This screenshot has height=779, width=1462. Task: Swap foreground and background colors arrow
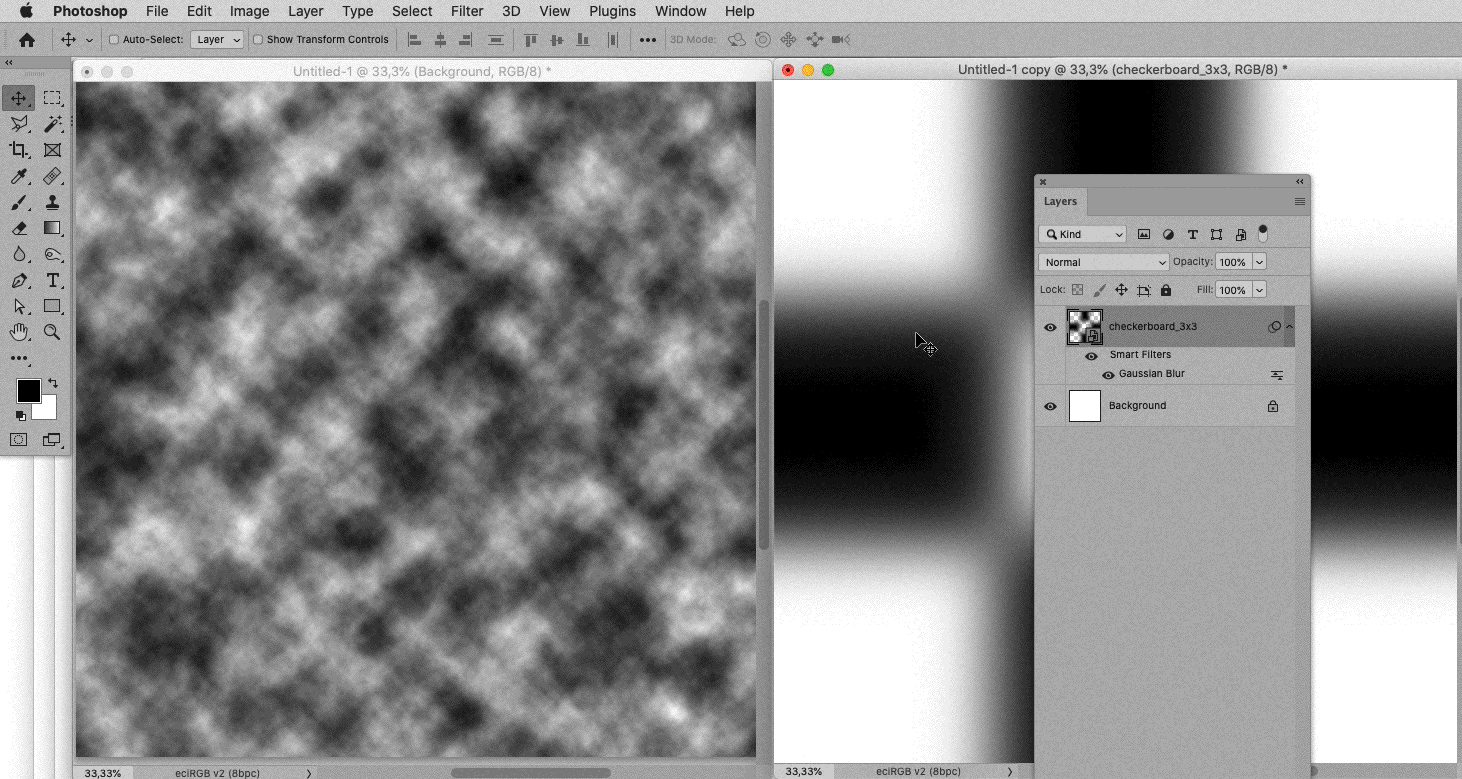click(52, 383)
